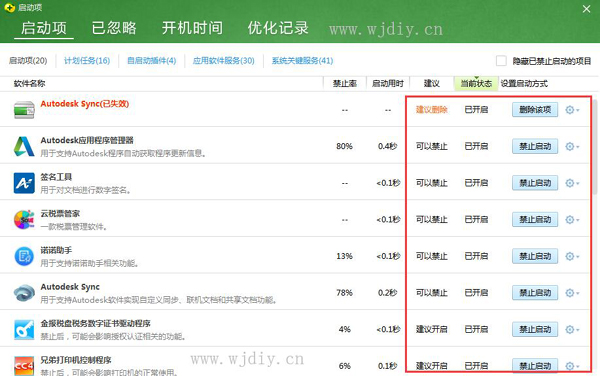
Task: Select the 签名工具 app icon
Action: 24,183
